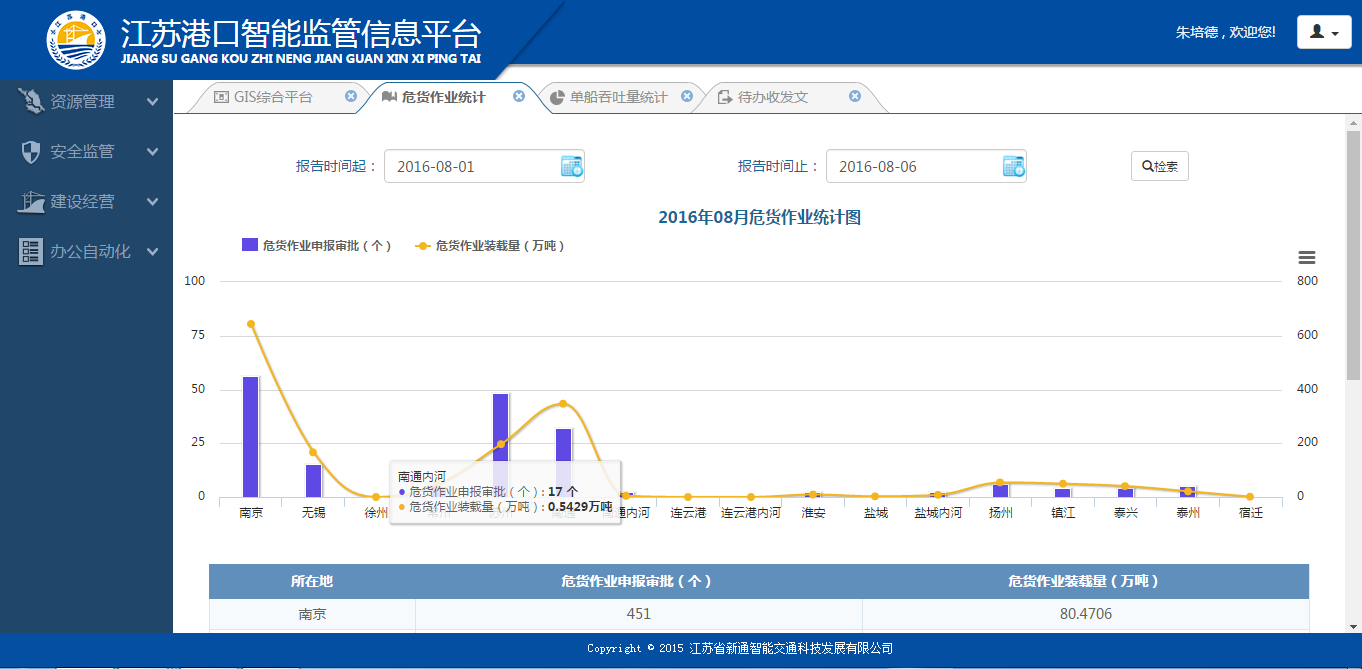The width and height of the screenshot is (1362, 669).
Task: Click the 报告时间起 date input field
Action: click(x=470, y=167)
